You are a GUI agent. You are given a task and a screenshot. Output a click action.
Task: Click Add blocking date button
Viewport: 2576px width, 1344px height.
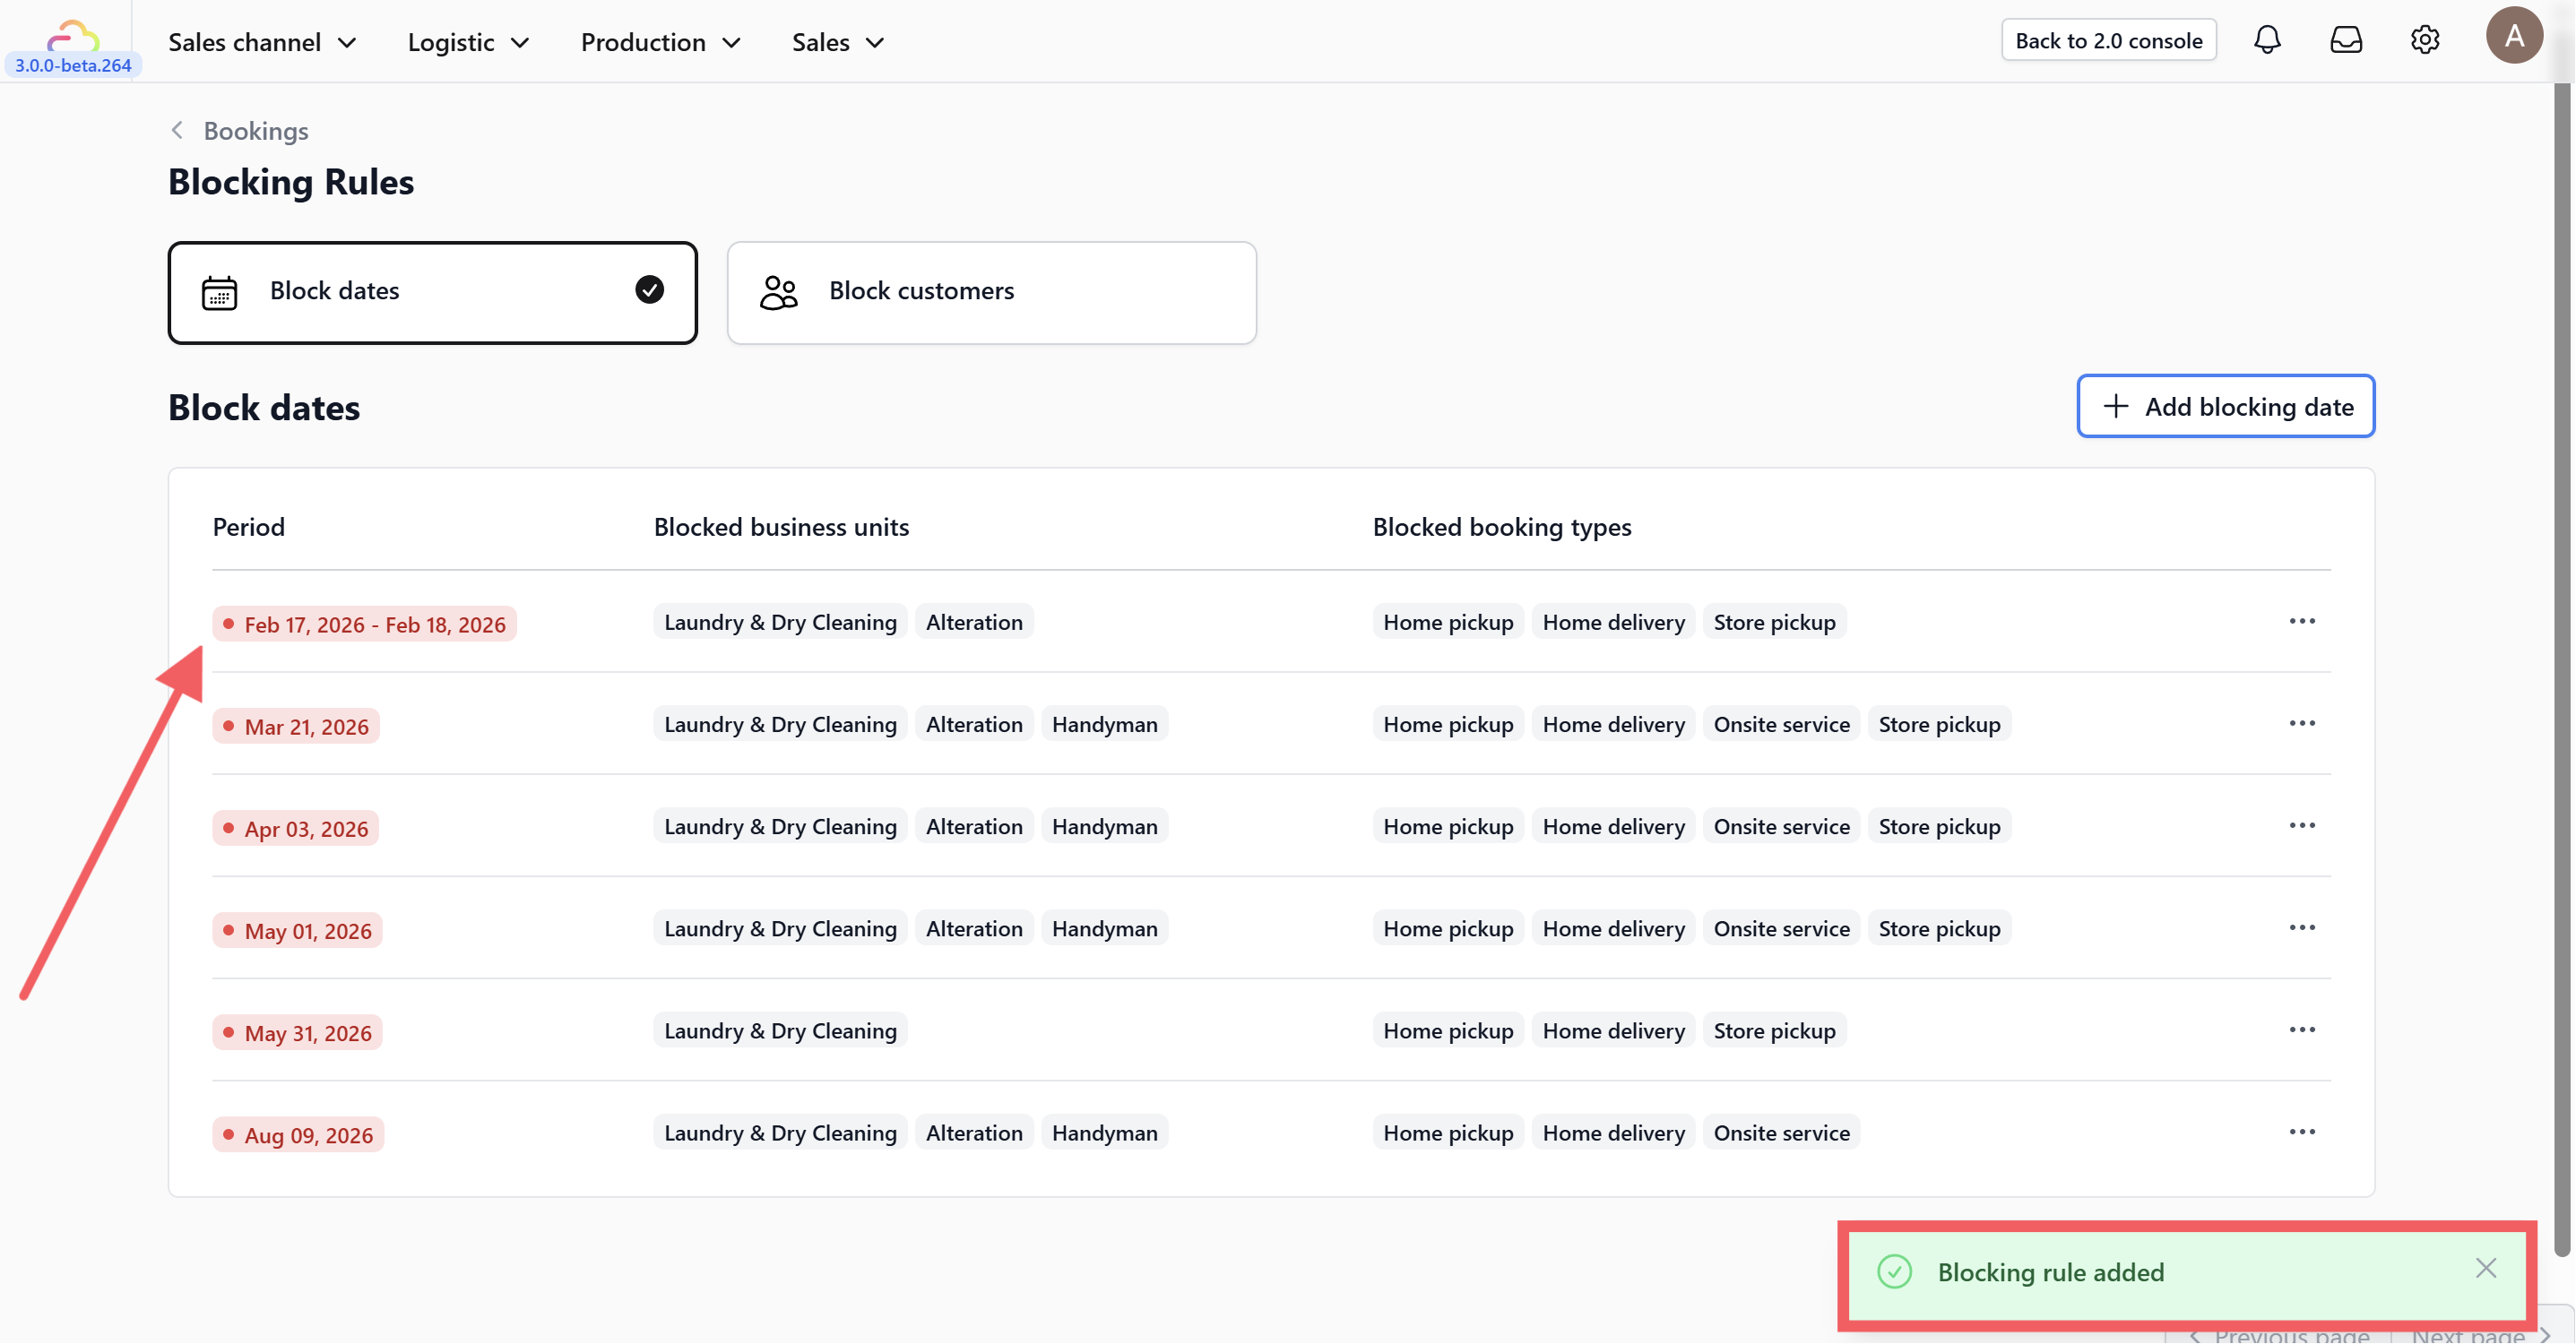pyautogui.click(x=2225, y=406)
